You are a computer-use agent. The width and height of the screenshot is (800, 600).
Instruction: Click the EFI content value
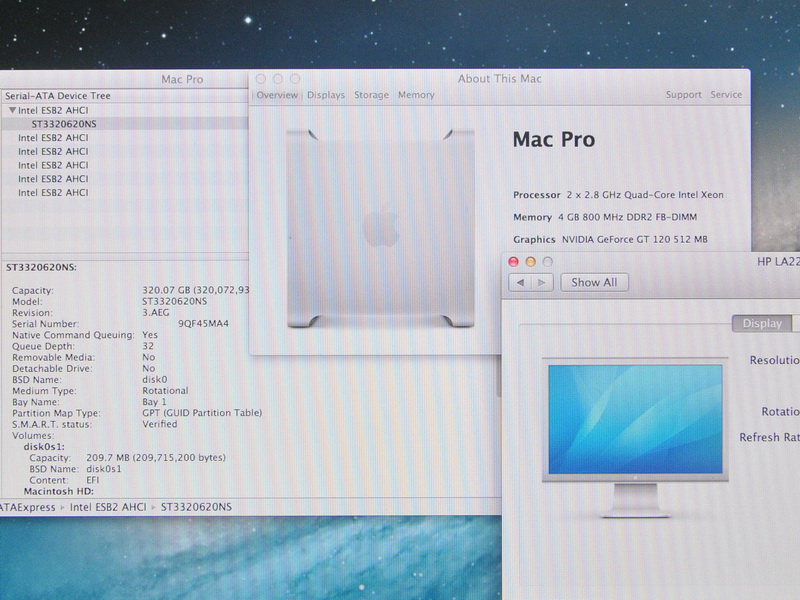[93, 480]
